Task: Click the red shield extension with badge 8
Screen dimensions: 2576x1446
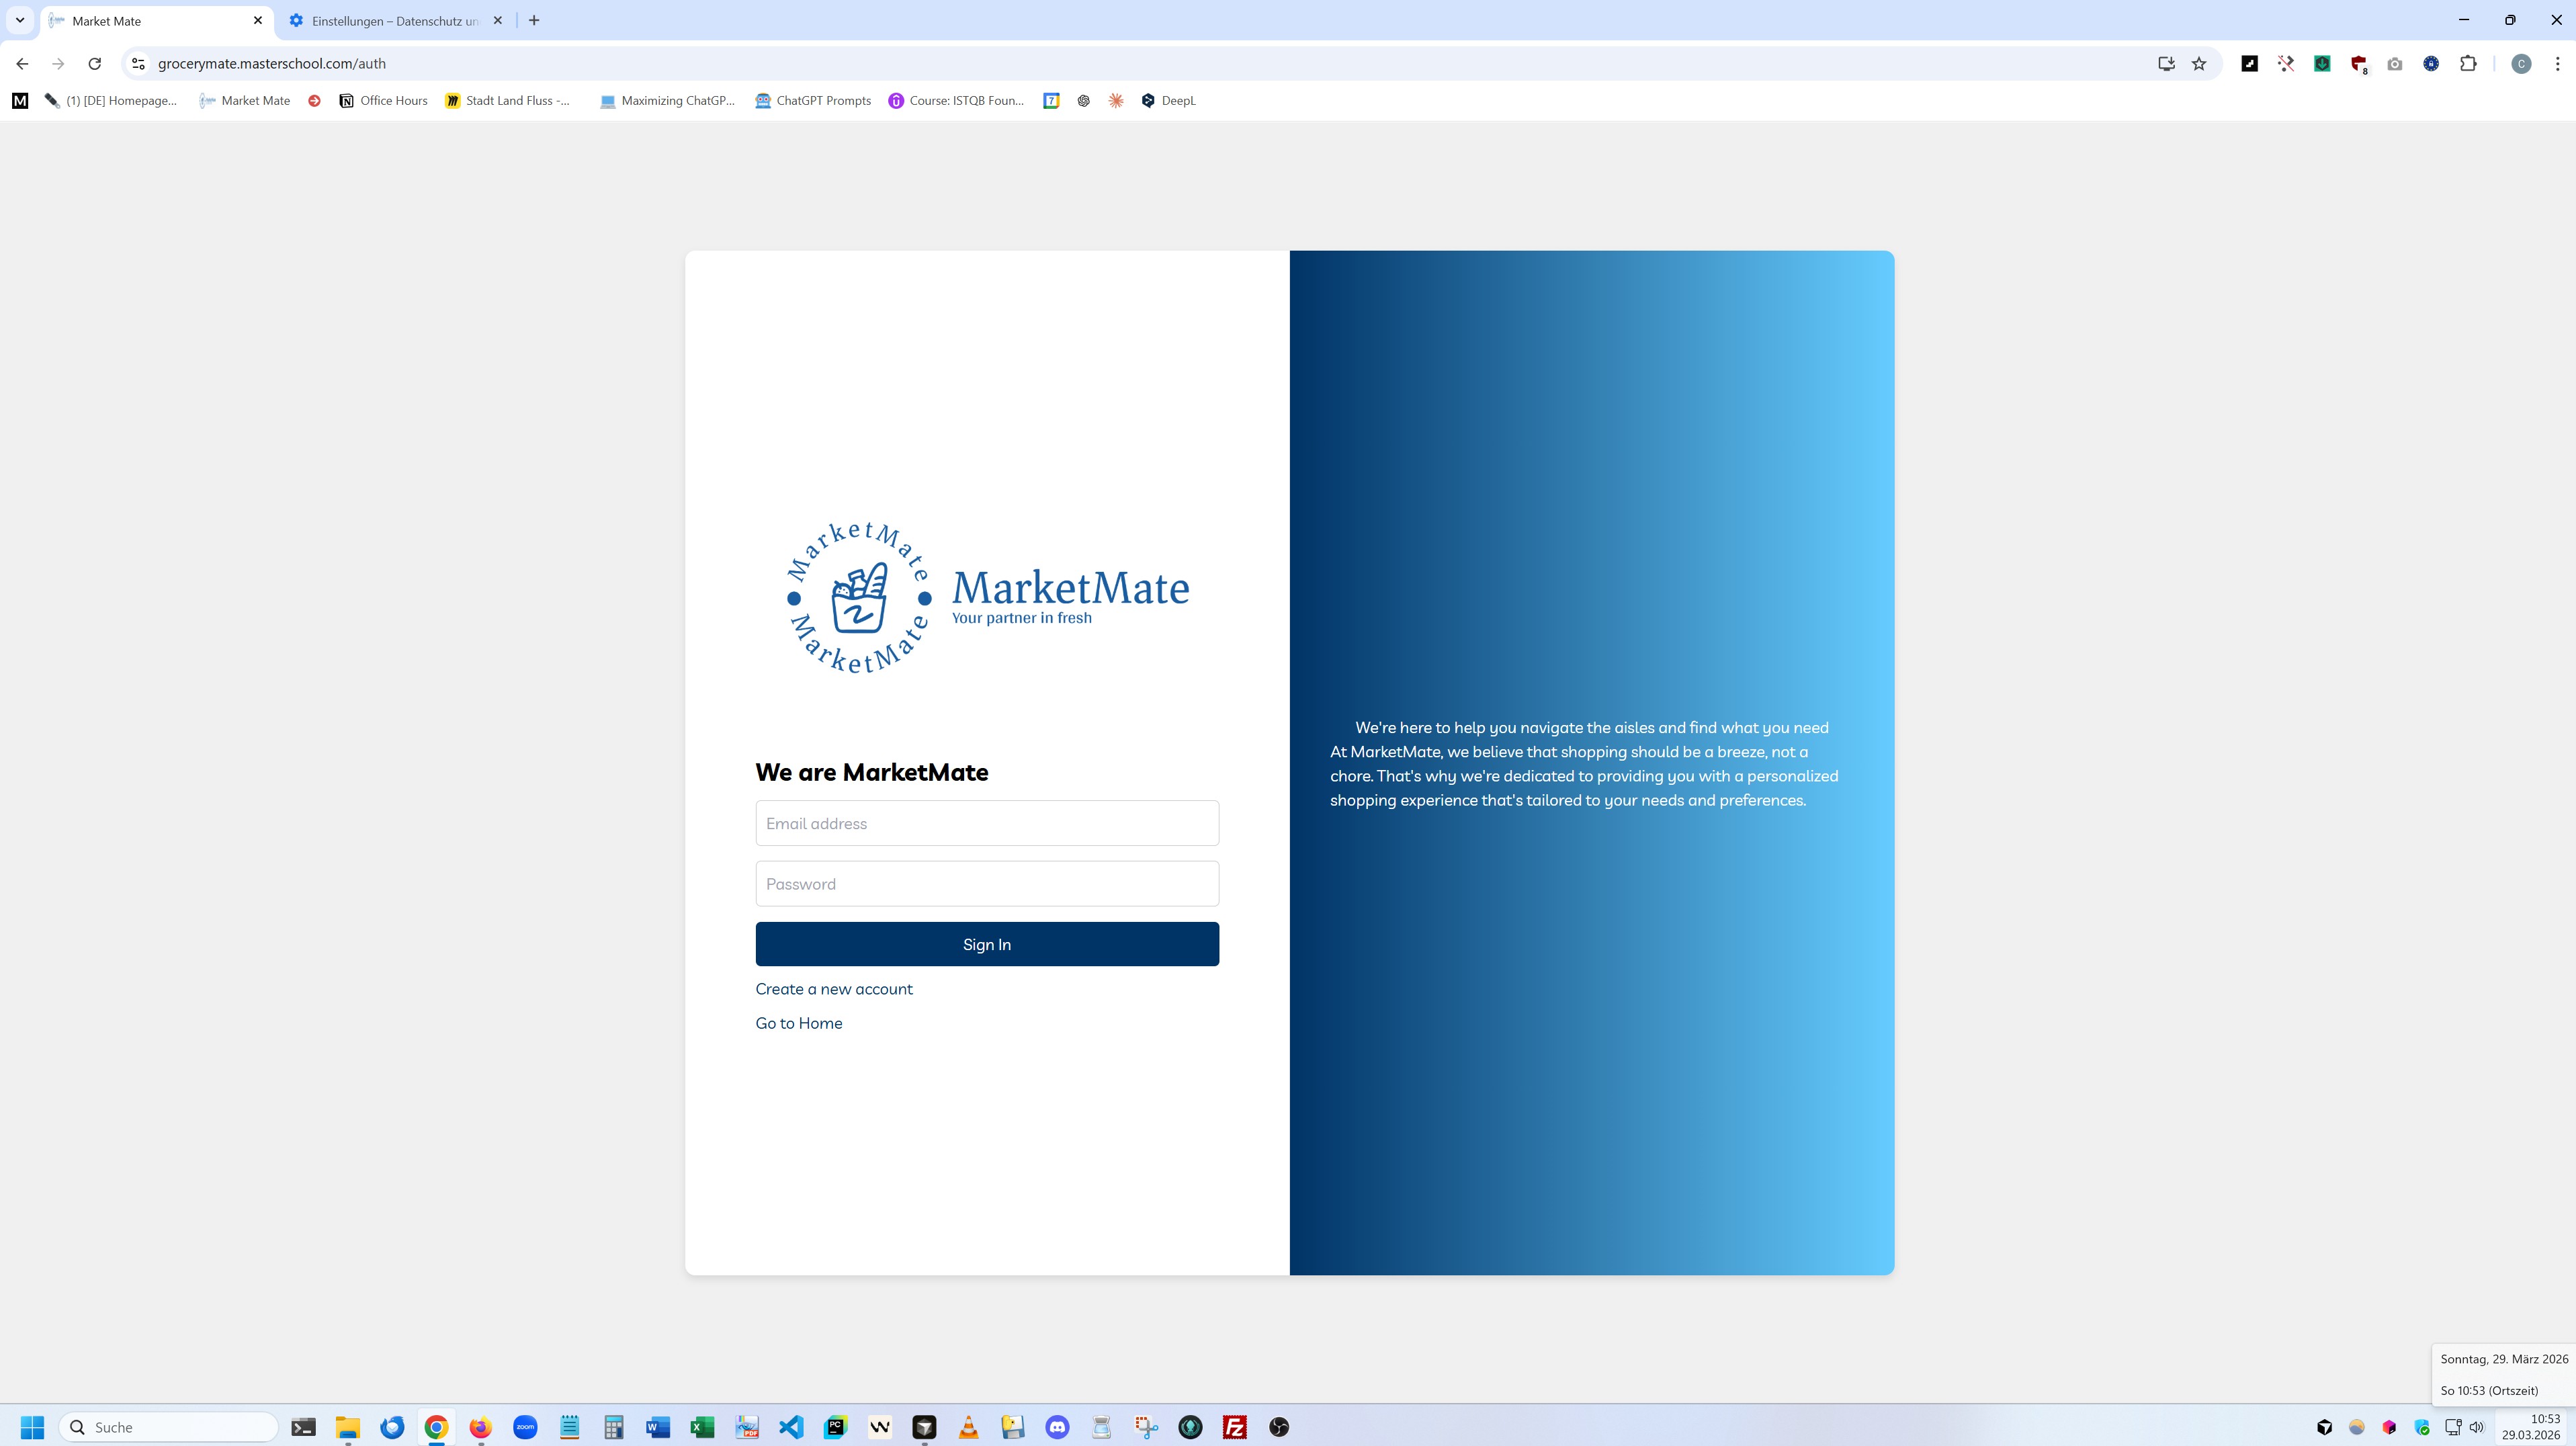Action: click(x=2359, y=64)
